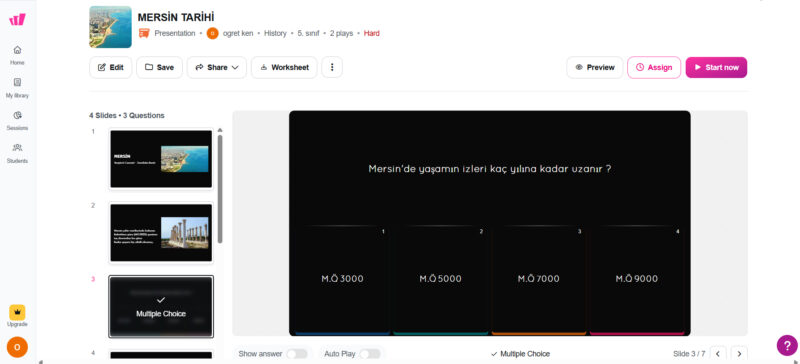Open My library in sidebar
Screen dimensions: 800x364
[x=17, y=88]
